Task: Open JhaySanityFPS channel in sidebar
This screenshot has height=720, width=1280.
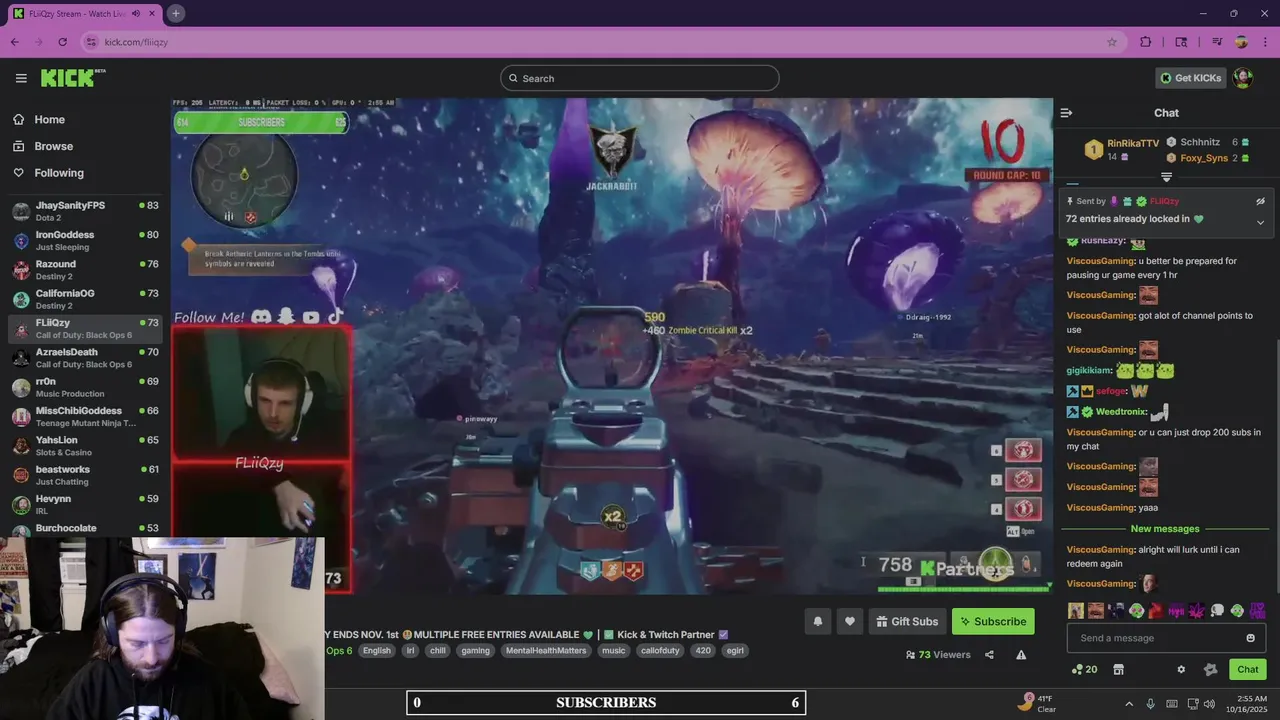Action: pos(85,211)
